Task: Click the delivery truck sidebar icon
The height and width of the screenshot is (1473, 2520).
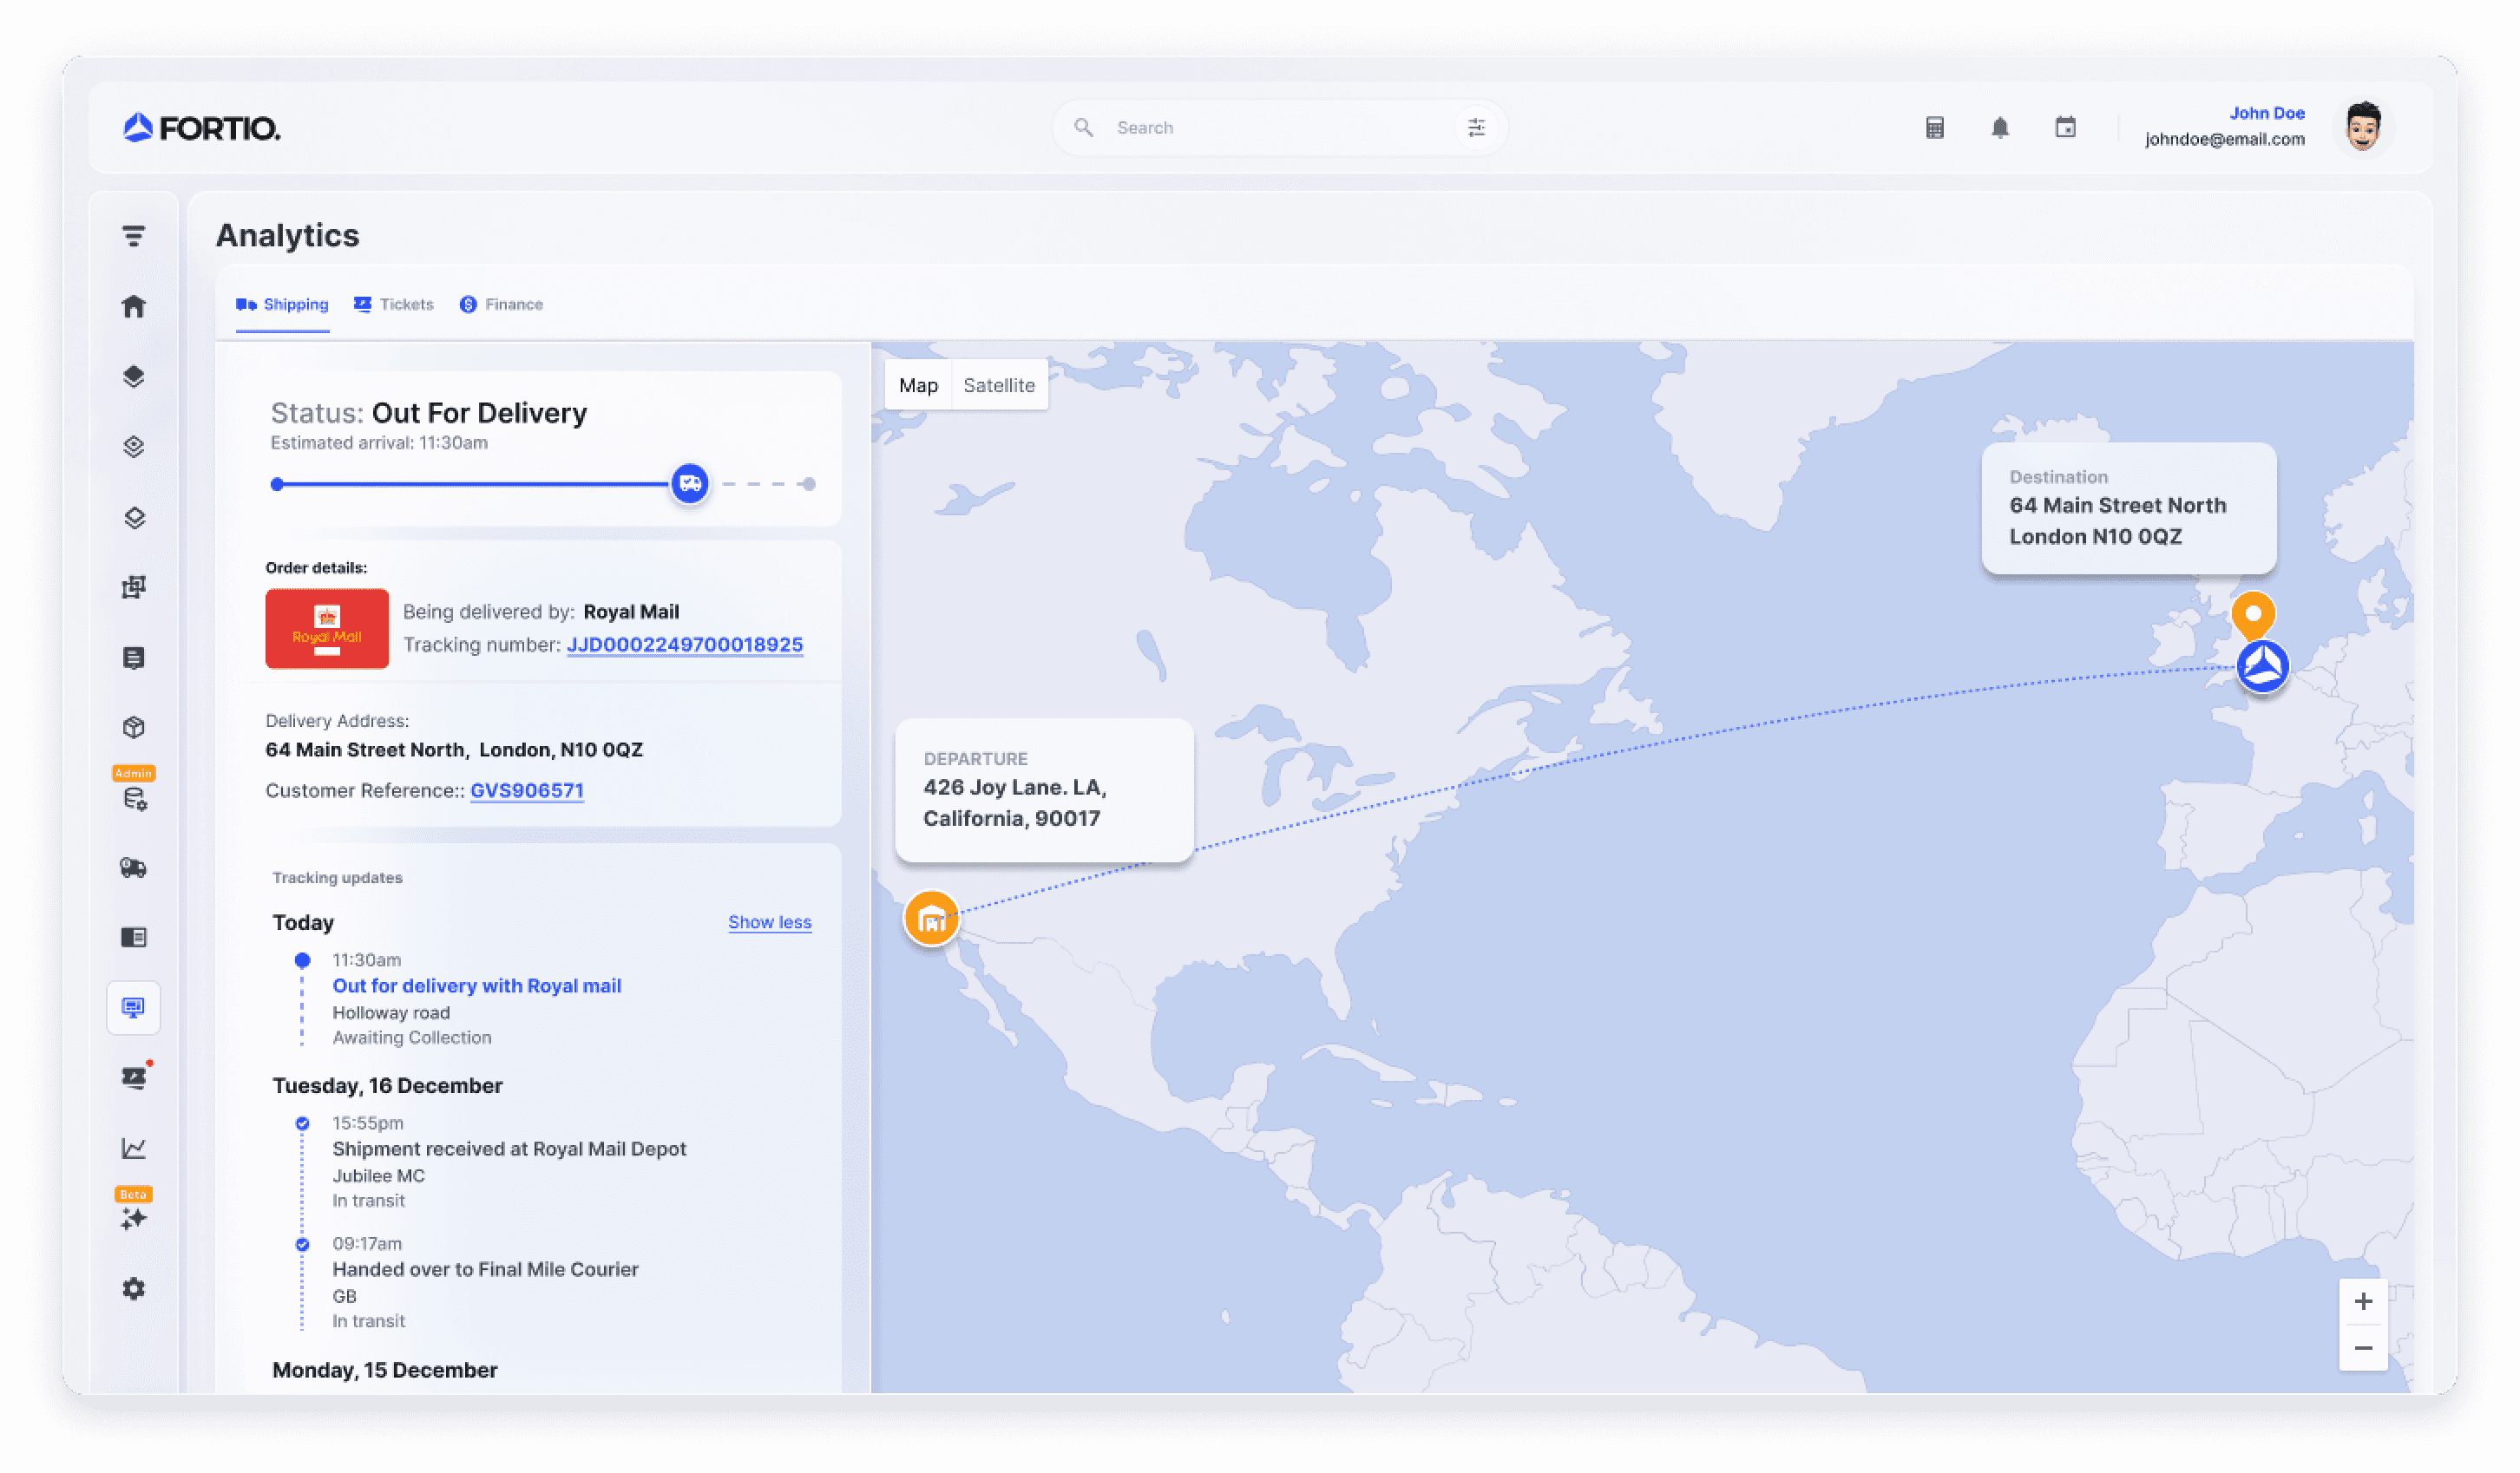Action: coord(133,867)
